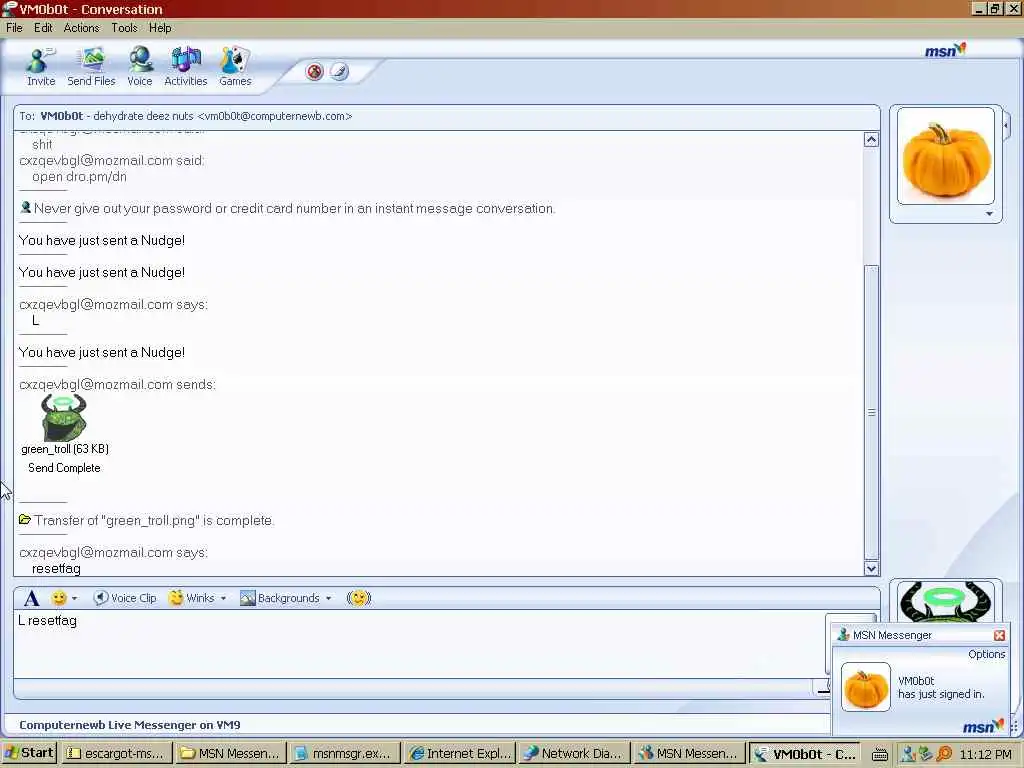
Task: Open the Send Files tool
Action: click(x=91, y=67)
